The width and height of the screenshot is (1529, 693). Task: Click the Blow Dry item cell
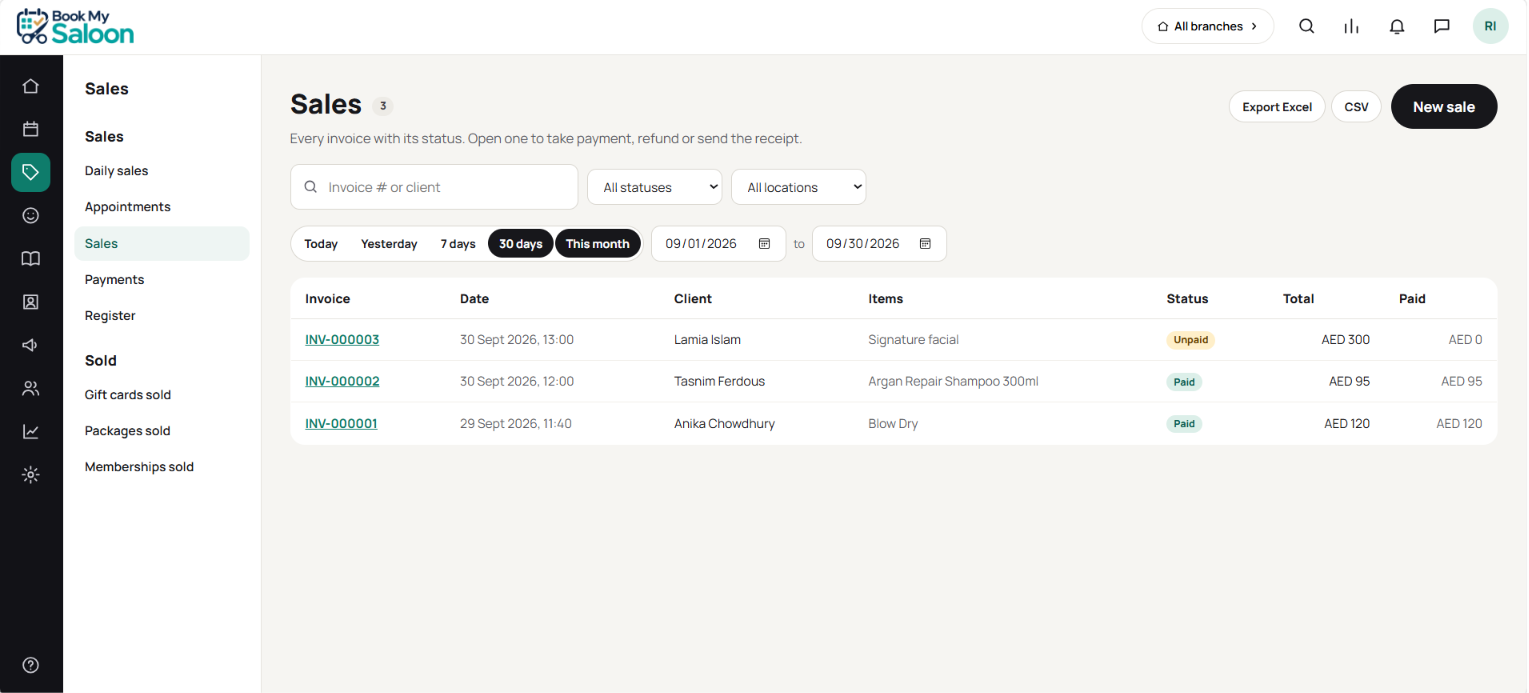pos(893,424)
